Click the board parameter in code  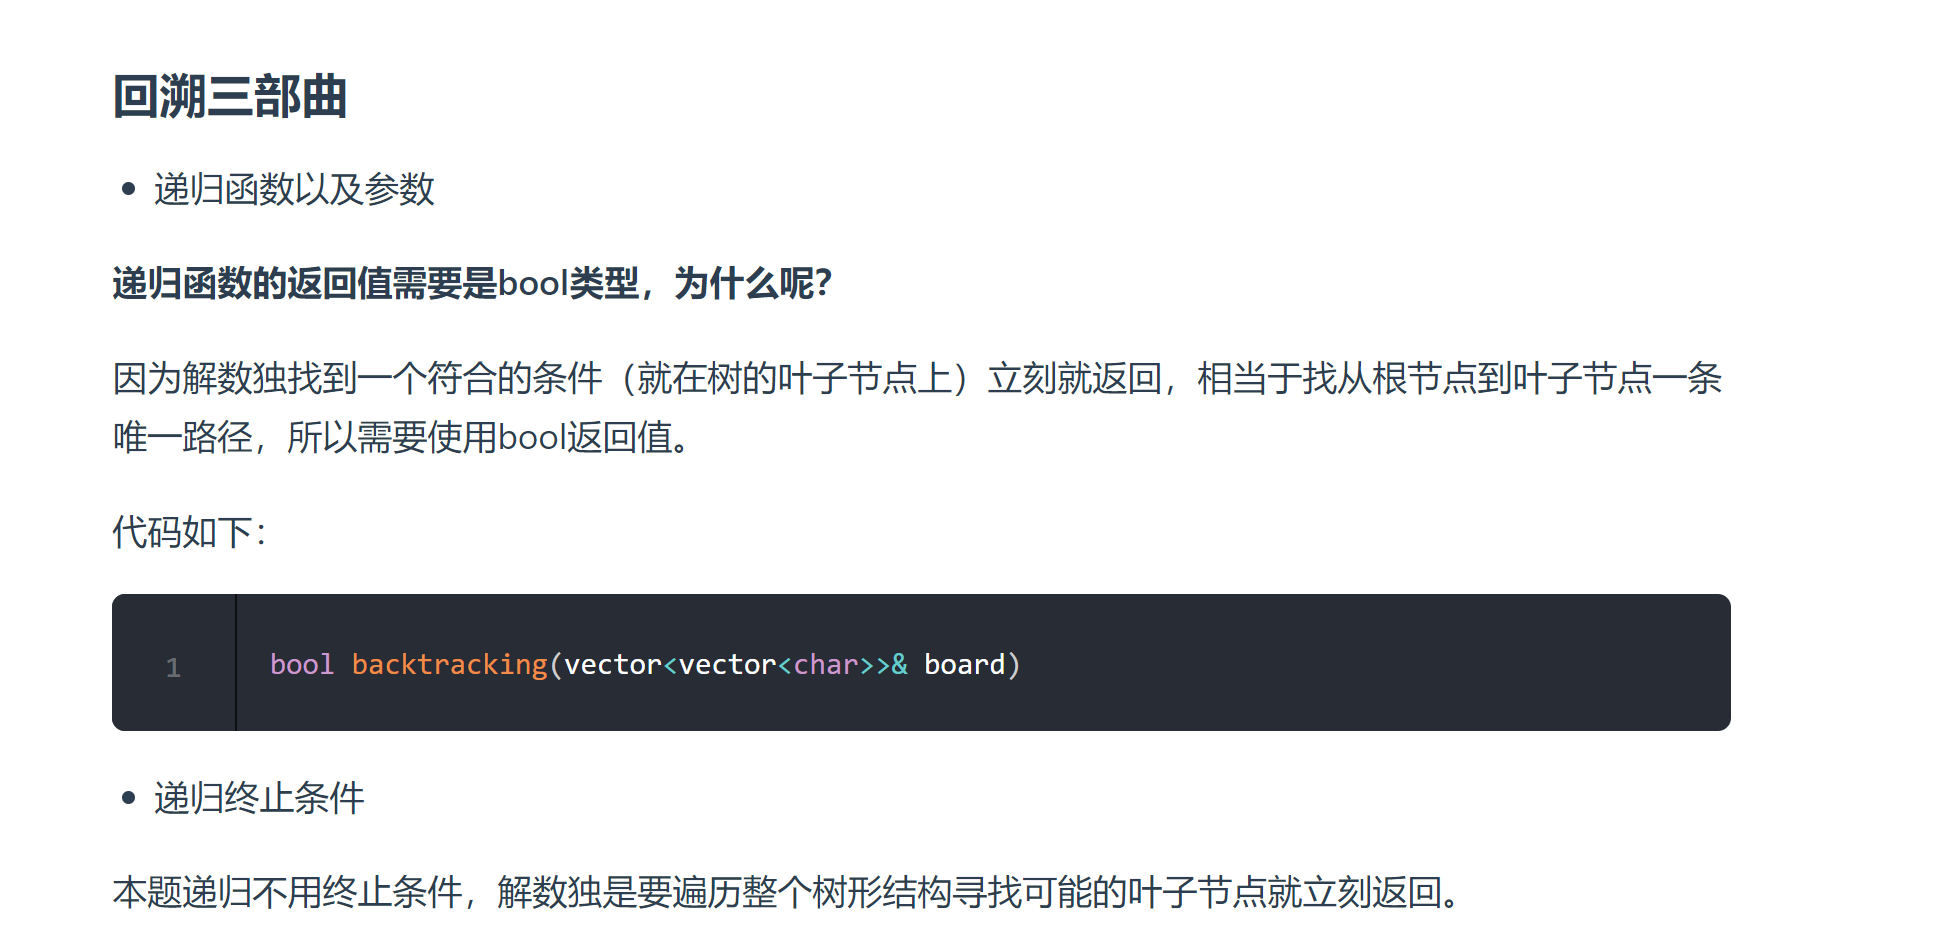pos(964,665)
